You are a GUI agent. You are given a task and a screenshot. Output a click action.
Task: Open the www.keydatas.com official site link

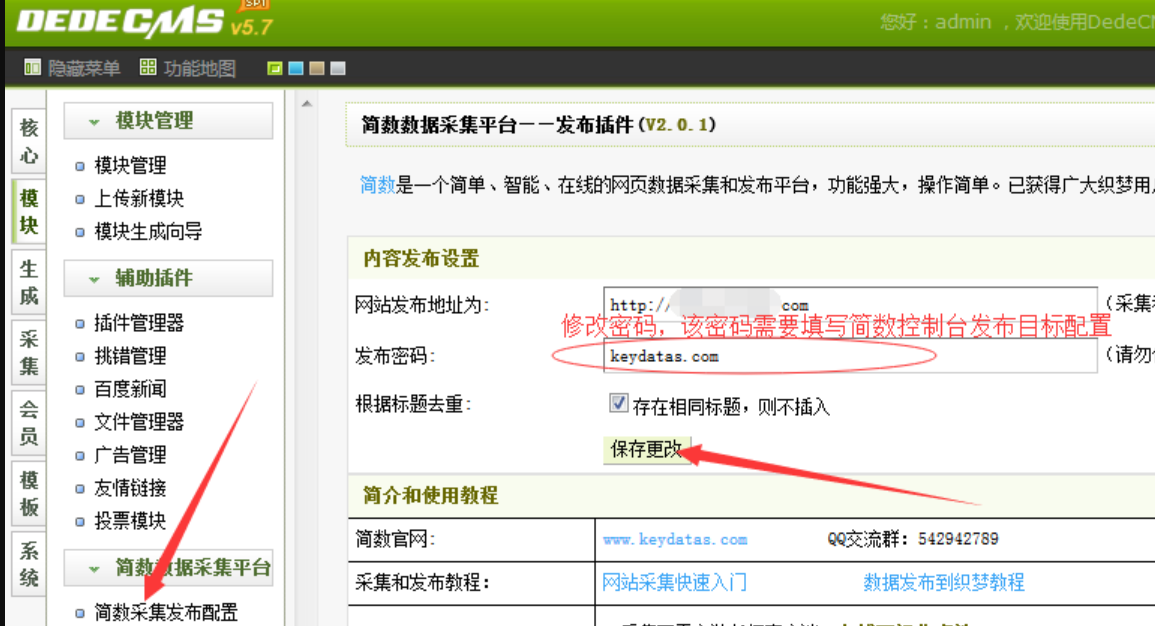point(675,539)
